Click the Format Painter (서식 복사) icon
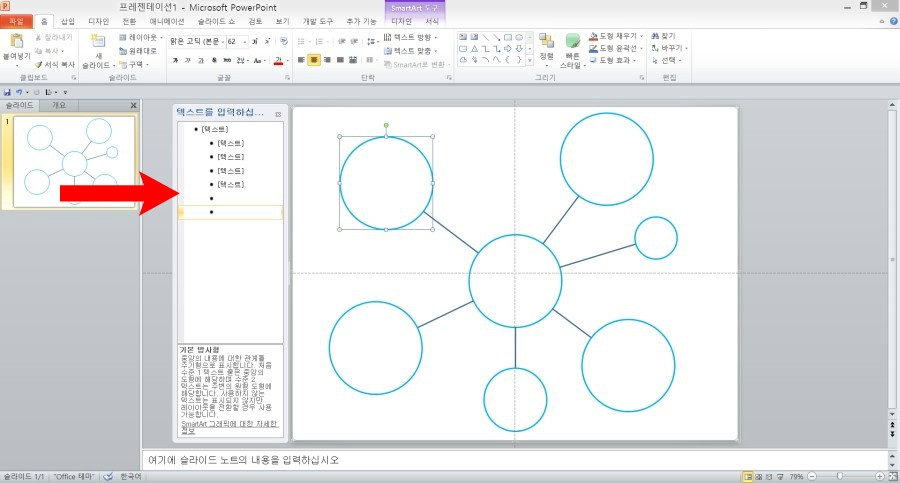 (x=40, y=64)
